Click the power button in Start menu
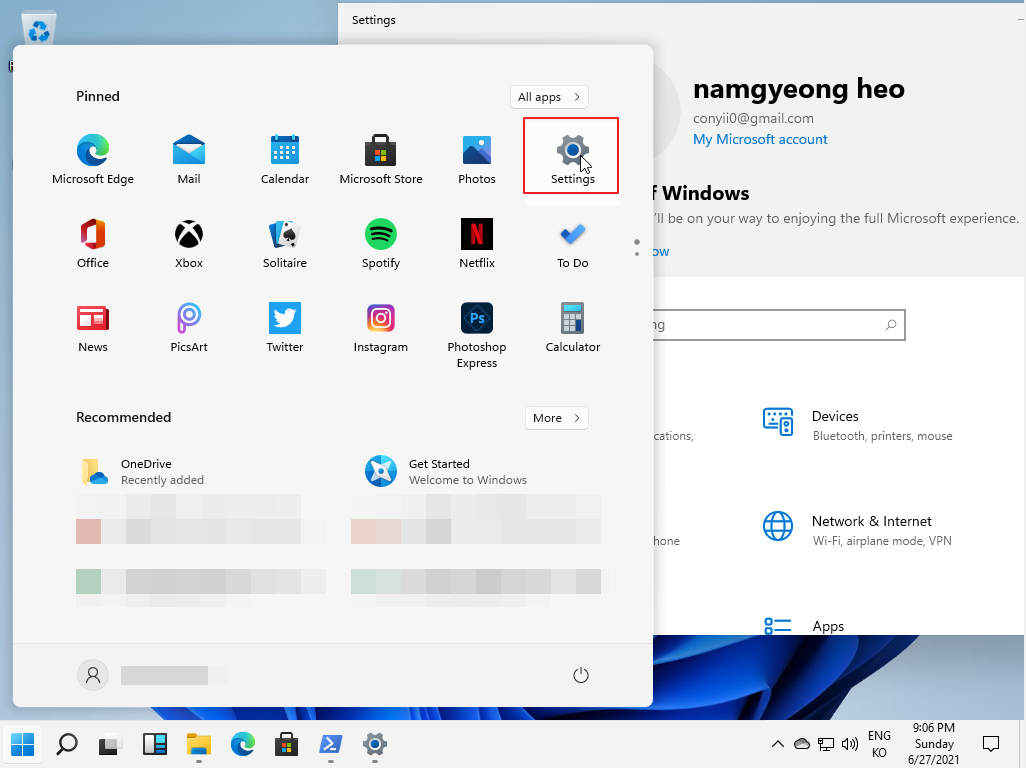This screenshot has width=1026, height=768. (x=580, y=675)
